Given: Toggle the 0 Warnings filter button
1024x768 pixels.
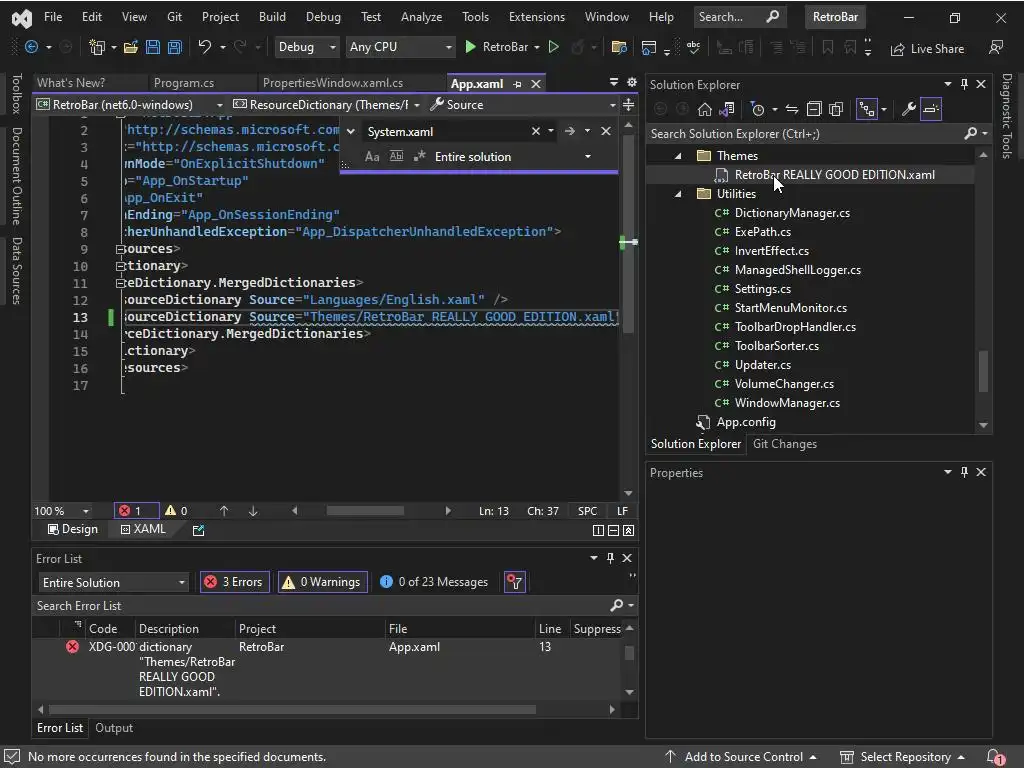Looking at the screenshot, I should tap(323, 582).
